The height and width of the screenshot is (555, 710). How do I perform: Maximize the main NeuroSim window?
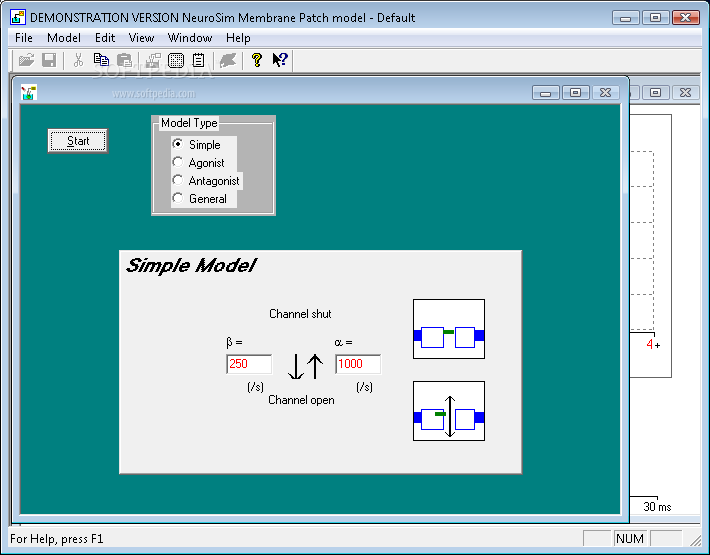coord(655,18)
